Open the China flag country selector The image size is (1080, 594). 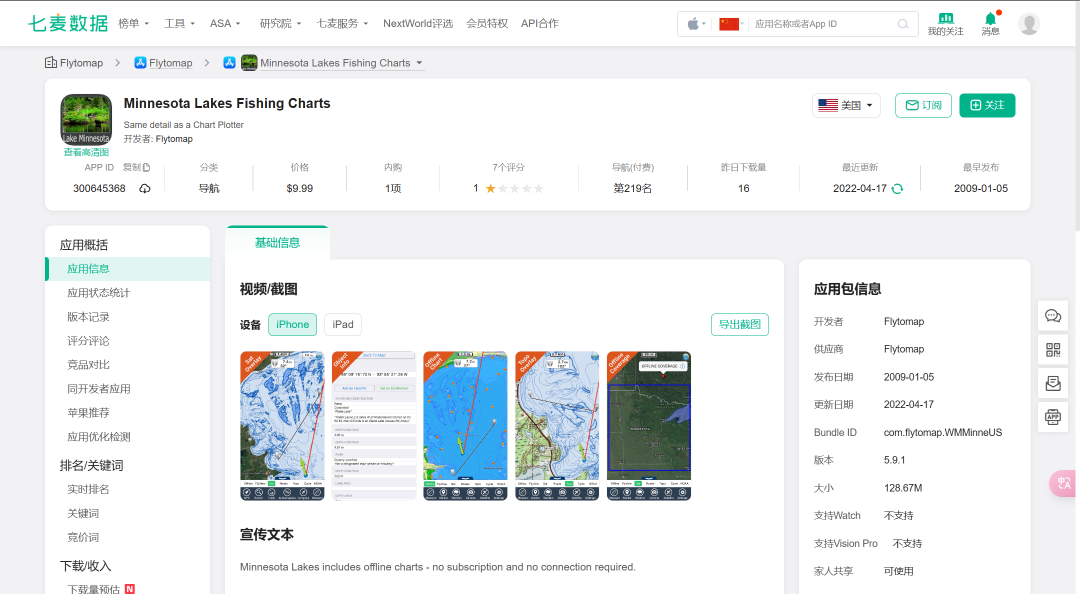pyautogui.click(x=731, y=24)
